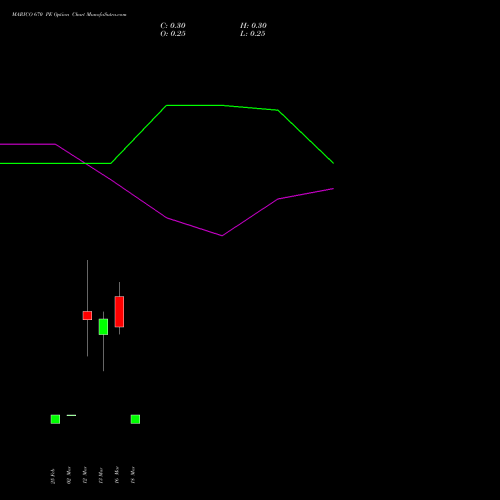
Task: Click the green square marker above 18 Mar
Action: (135, 419)
